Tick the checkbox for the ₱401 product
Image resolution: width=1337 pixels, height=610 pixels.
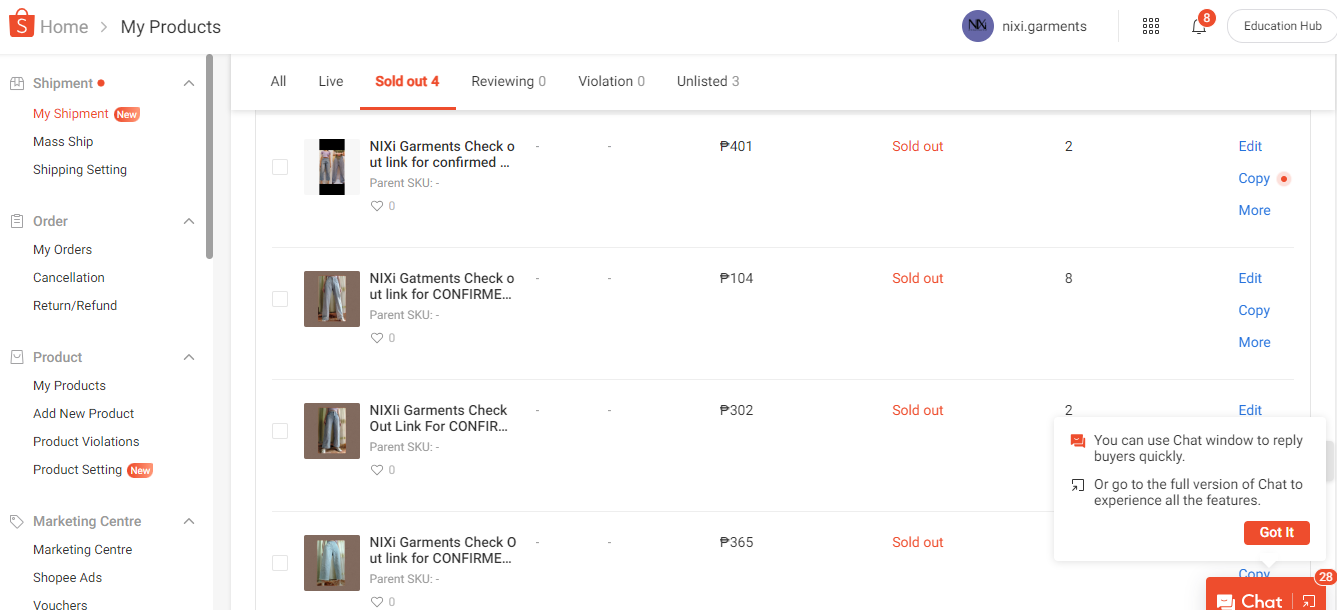pyautogui.click(x=280, y=167)
